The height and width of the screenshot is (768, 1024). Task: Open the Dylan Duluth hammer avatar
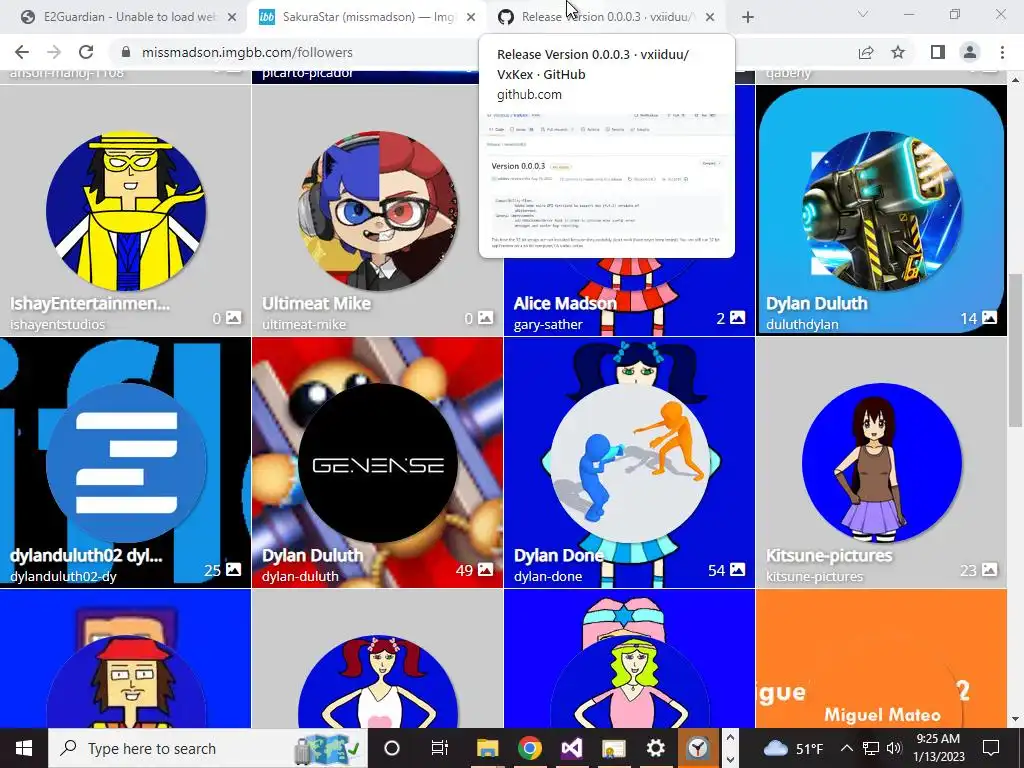click(882, 211)
